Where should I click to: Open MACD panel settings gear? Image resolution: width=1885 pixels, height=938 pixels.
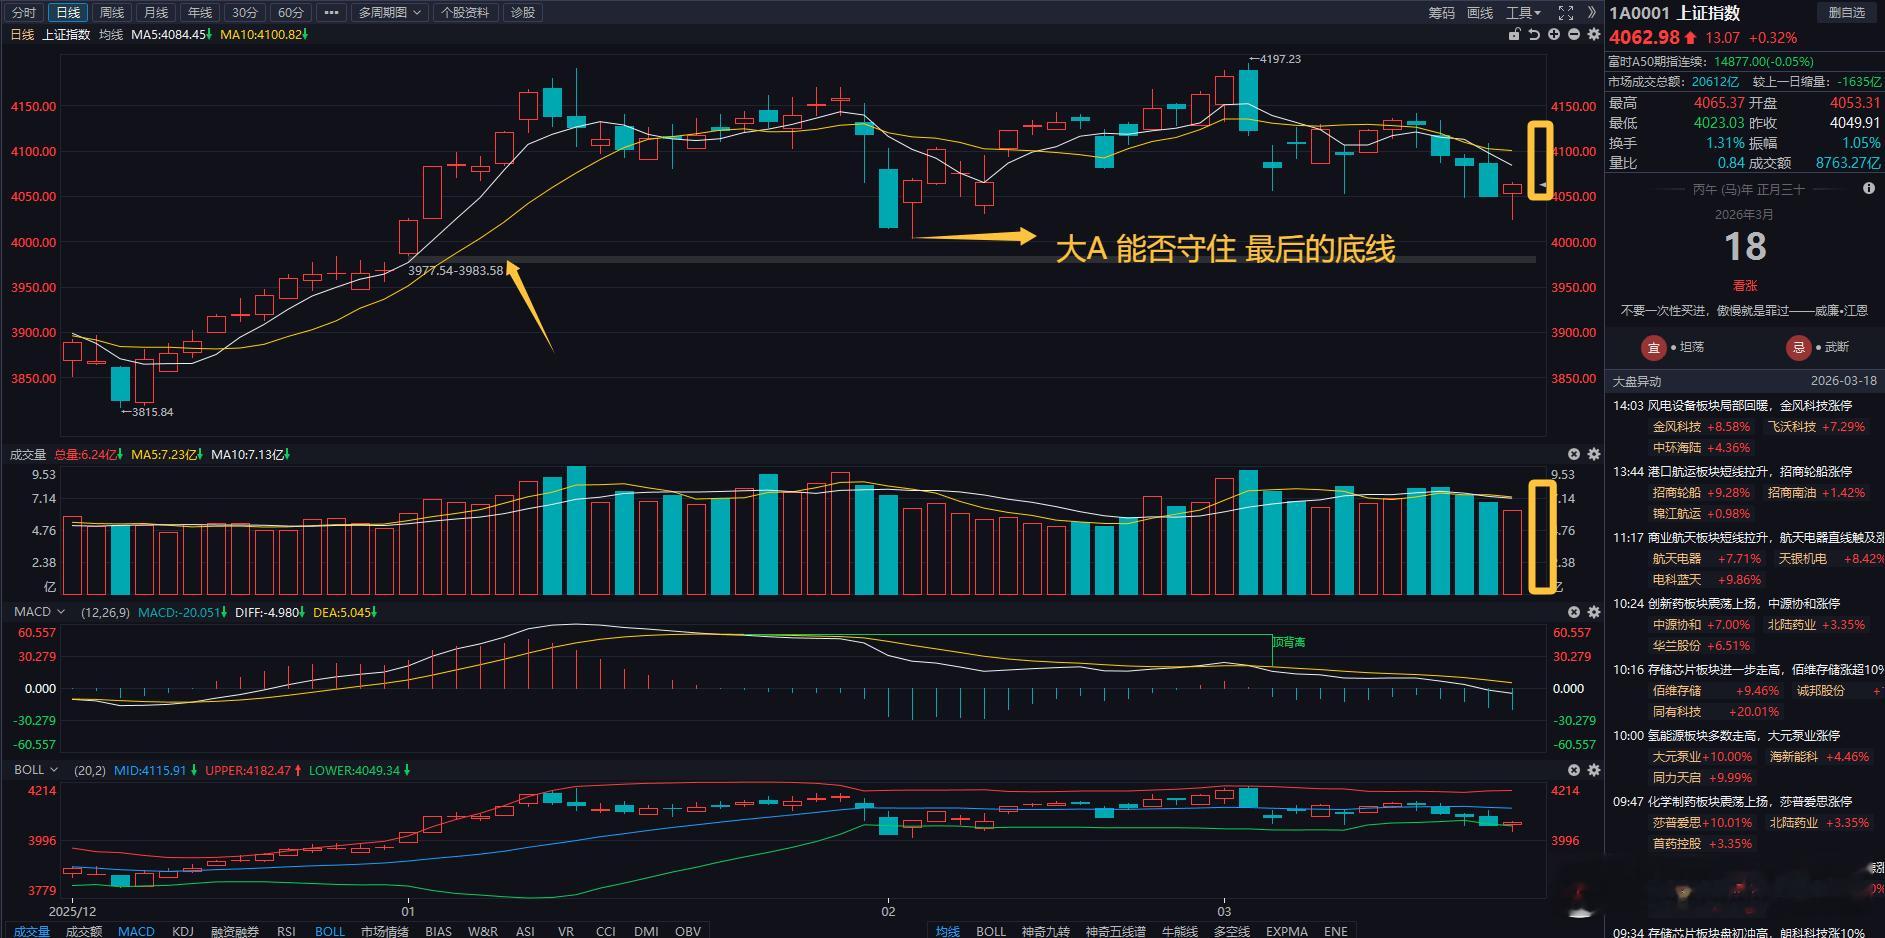click(x=1594, y=612)
